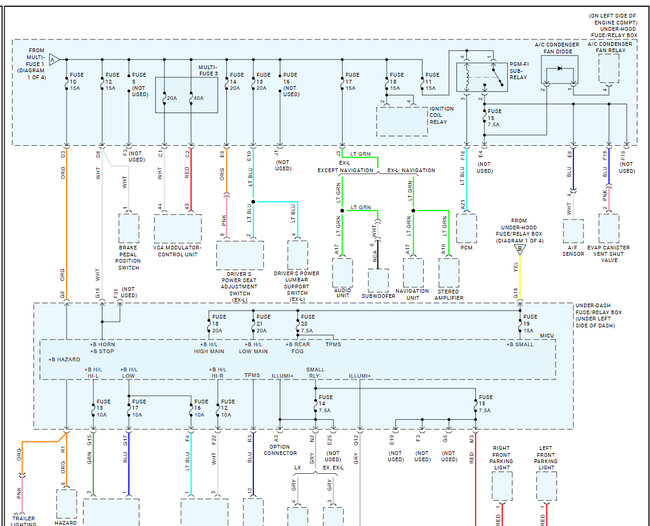Click the 'A/C CONDENSER FAN DIODE' label
This screenshot has width=650, height=526.
[557, 48]
